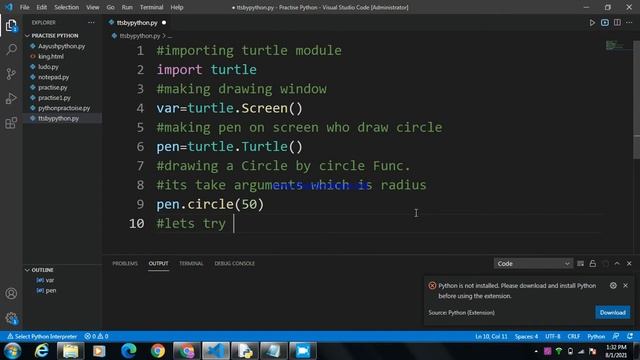Viewport: 640px width, 360px height.
Task: Clear the output panel
Action: click(580, 264)
